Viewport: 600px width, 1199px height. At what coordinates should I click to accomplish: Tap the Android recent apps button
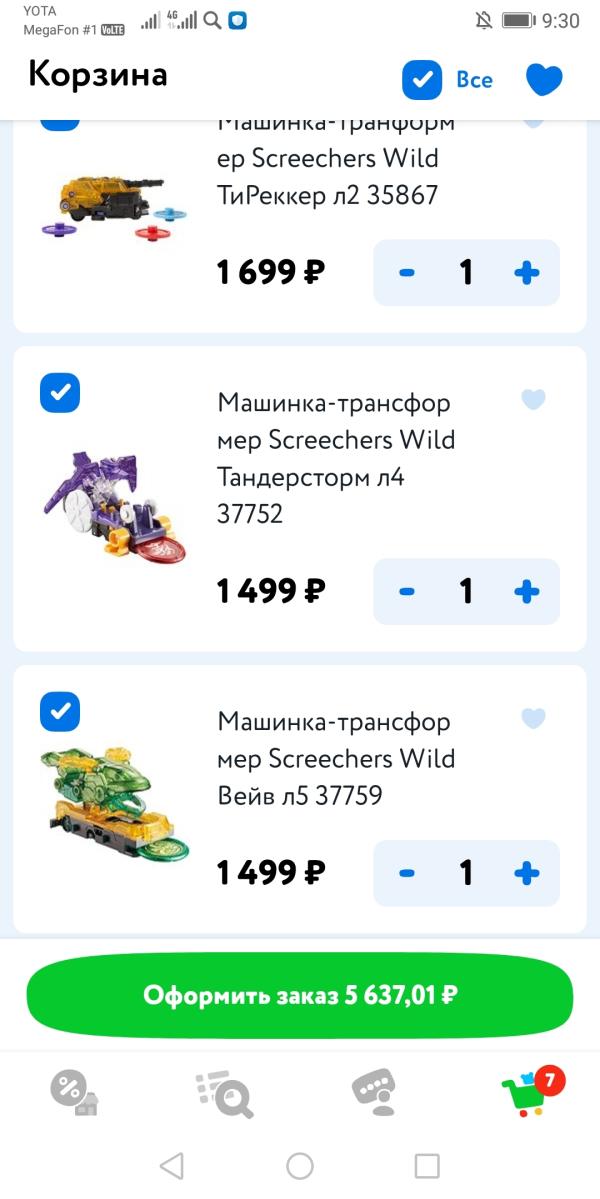point(427,1165)
